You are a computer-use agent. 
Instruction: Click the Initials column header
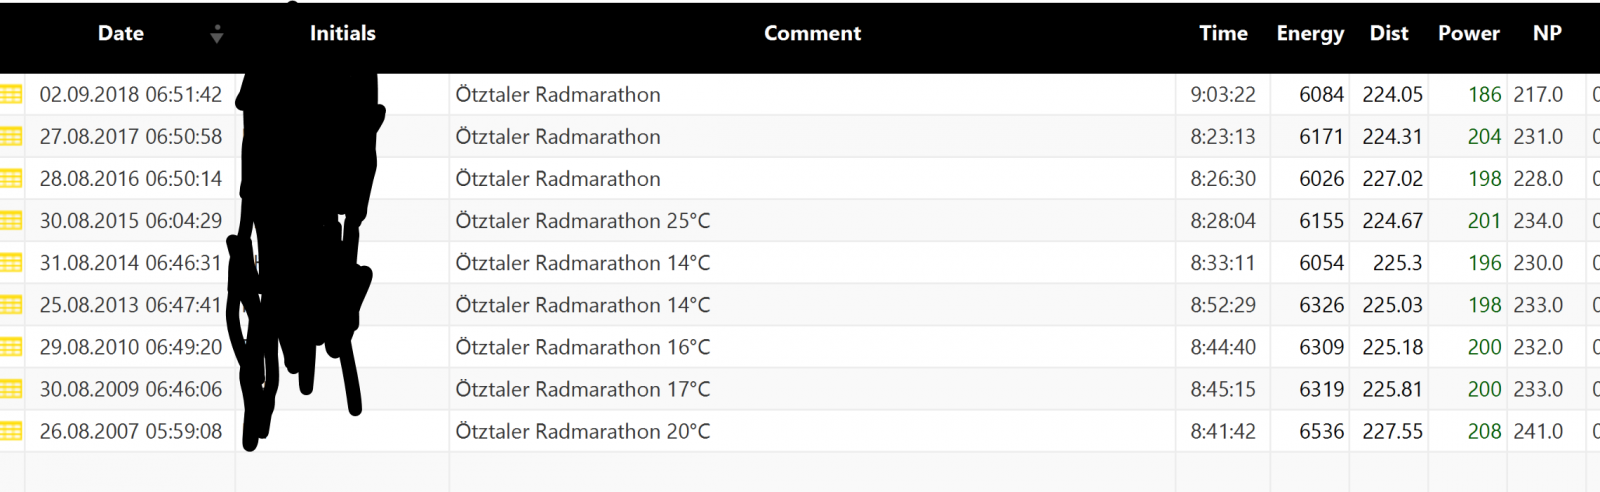pos(342,34)
